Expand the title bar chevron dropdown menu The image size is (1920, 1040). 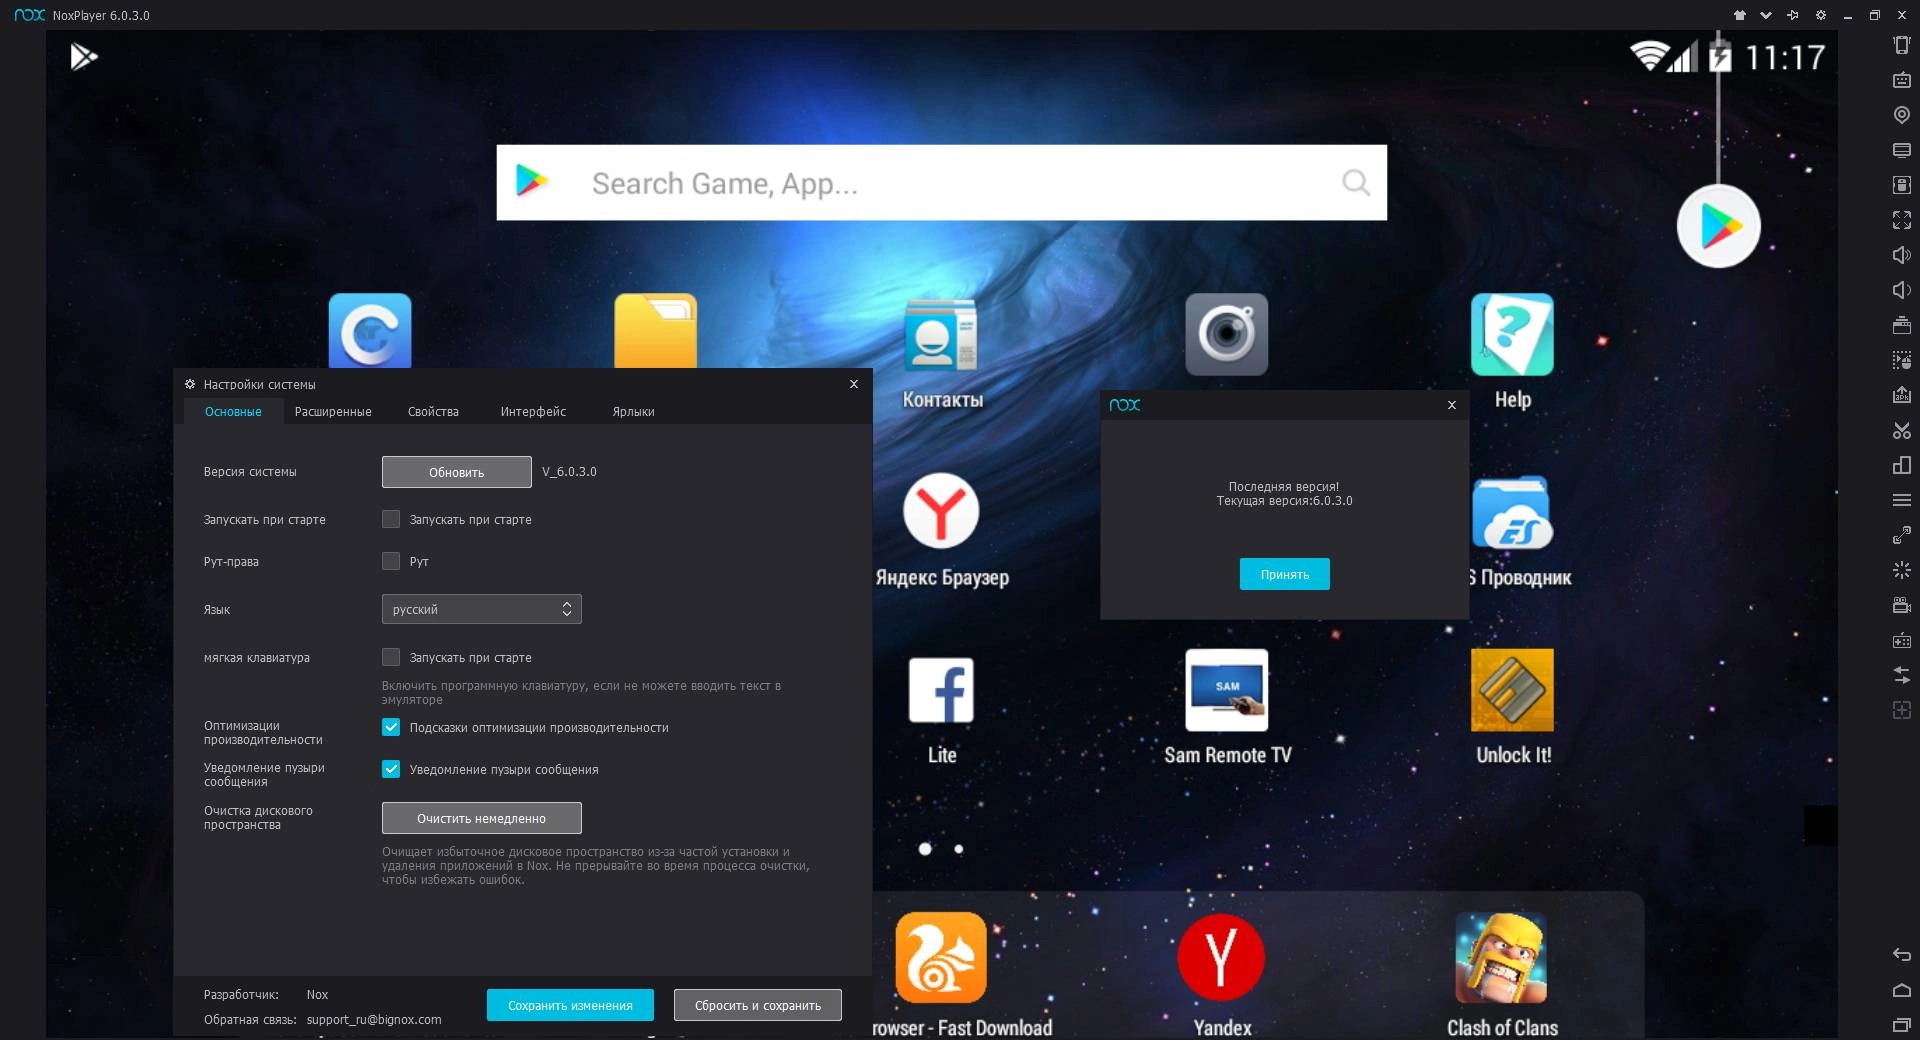(1766, 15)
